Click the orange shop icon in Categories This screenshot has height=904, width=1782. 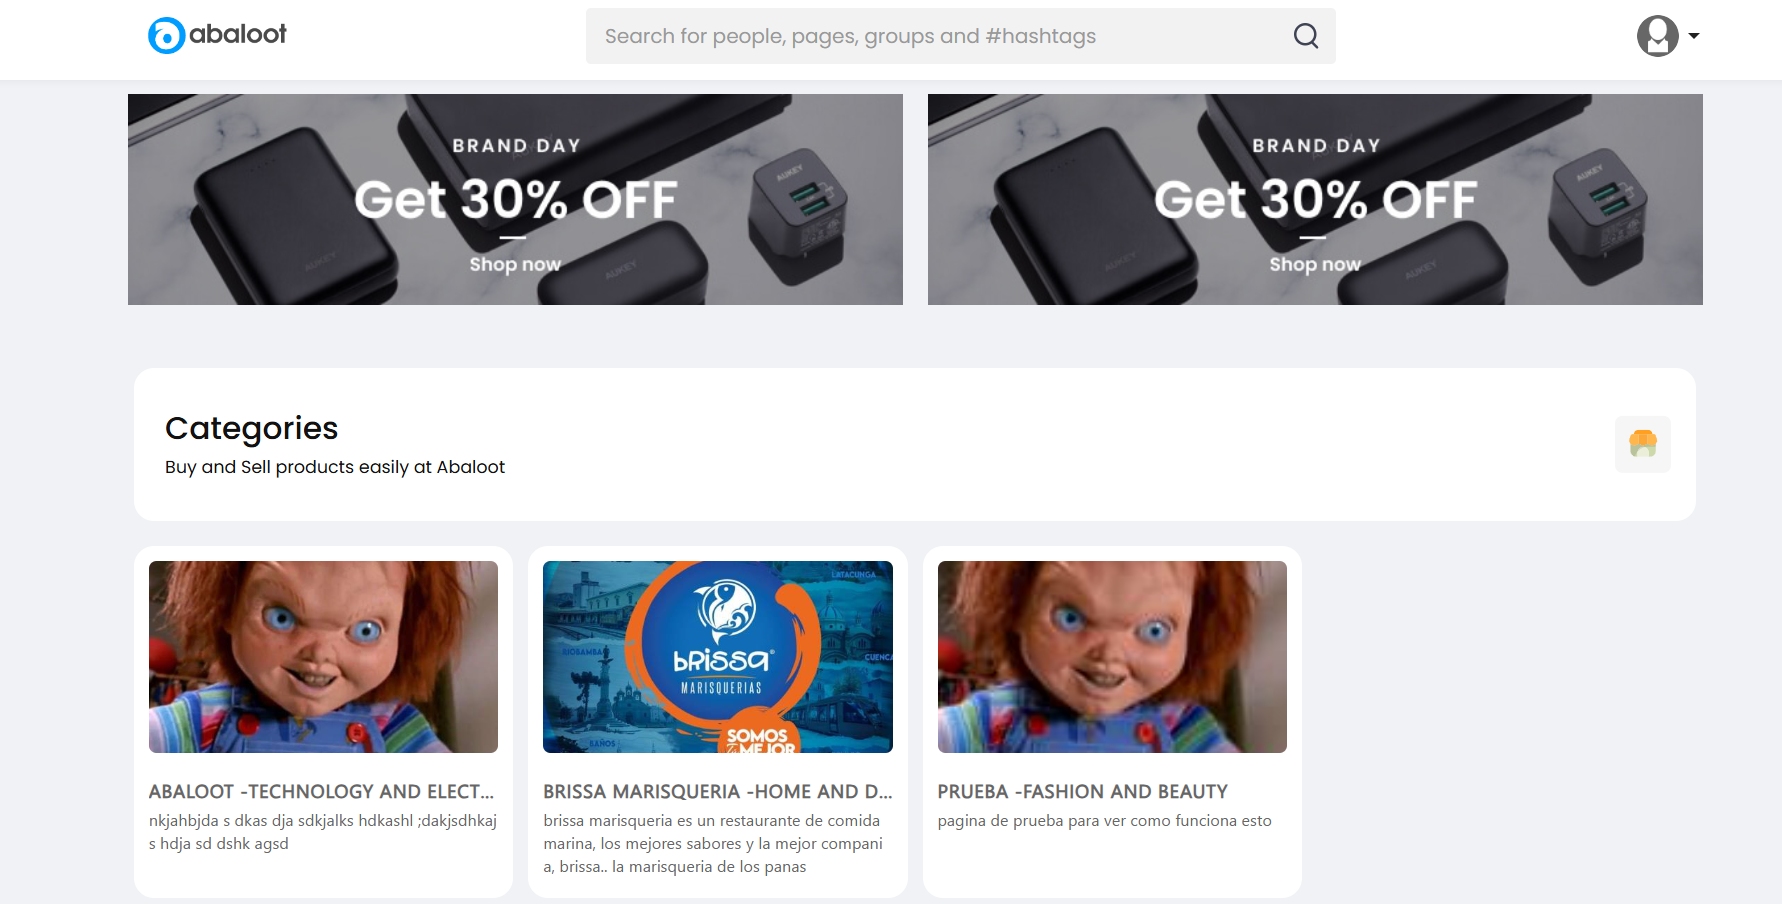pyautogui.click(x=1643, y=444)
